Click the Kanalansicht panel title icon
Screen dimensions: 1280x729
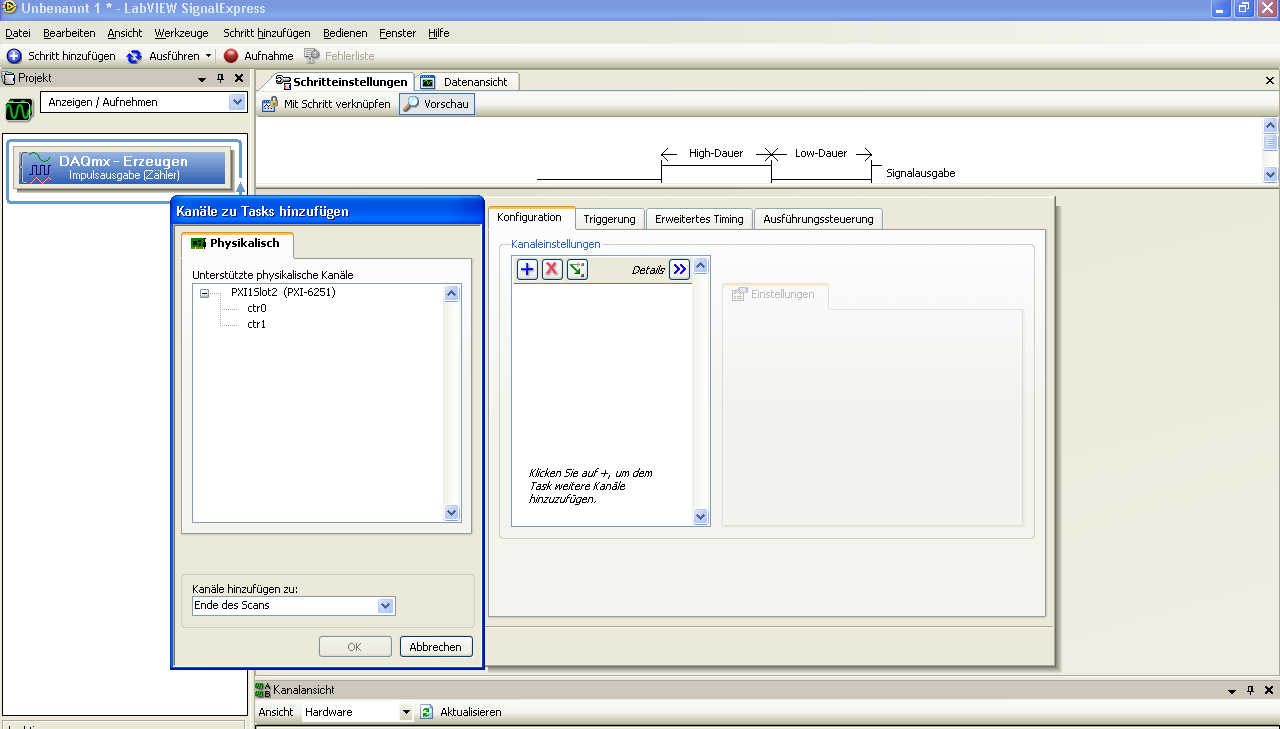pyautogui.click(x=263, y=690)
